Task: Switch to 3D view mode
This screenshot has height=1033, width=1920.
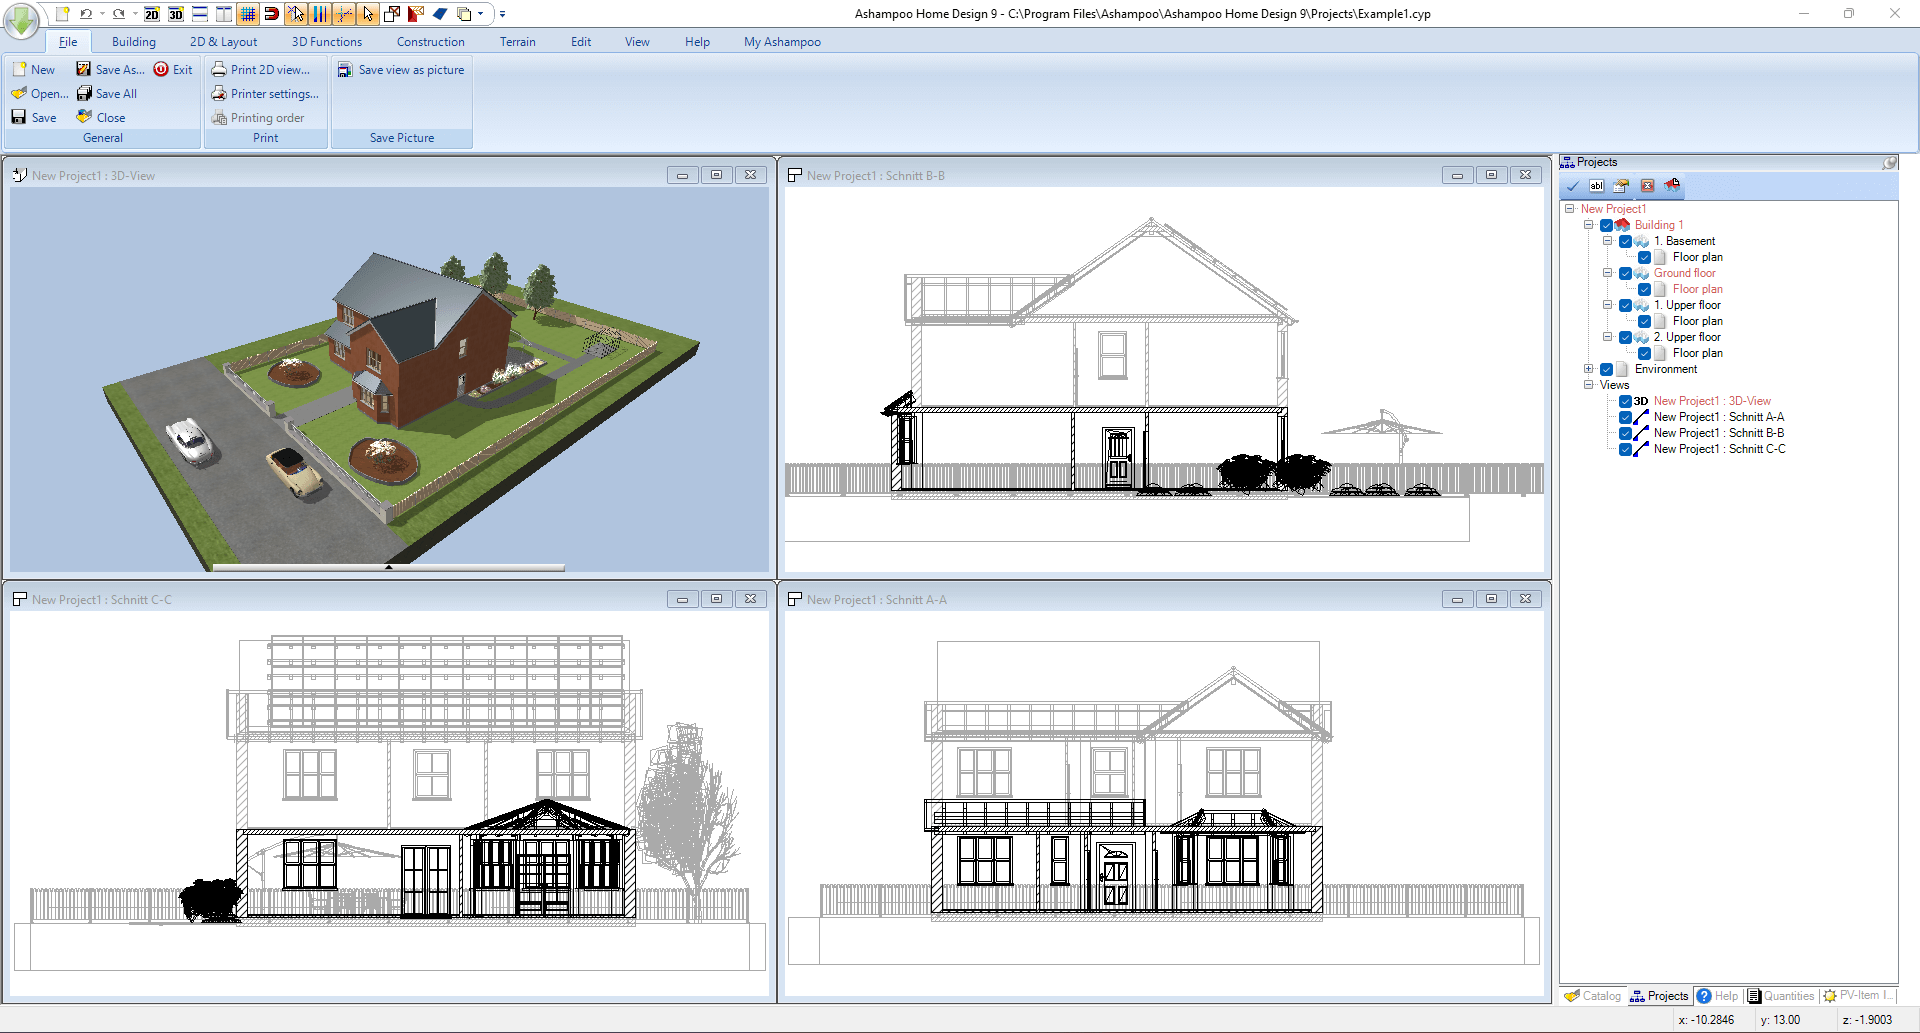Action: (x=175, y=14)
